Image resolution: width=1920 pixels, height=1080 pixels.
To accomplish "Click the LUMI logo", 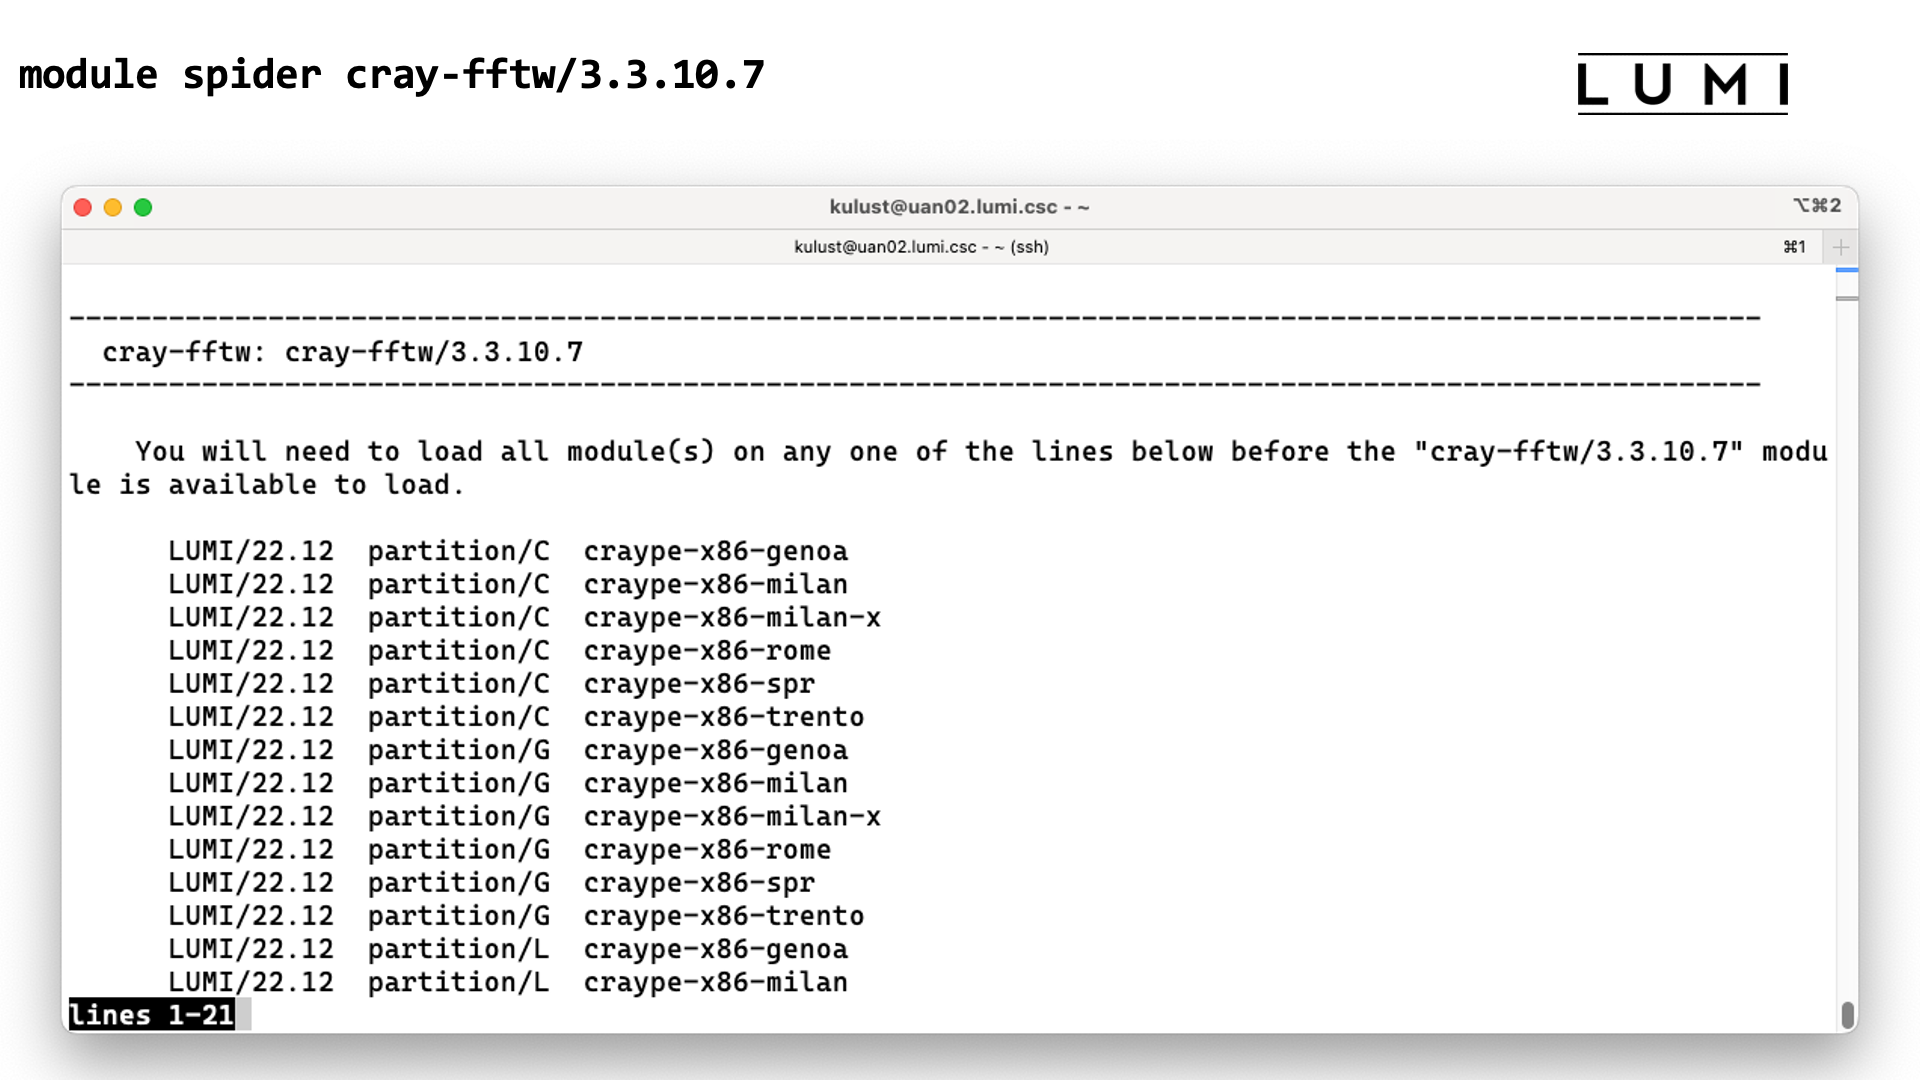I will [1682, 84].
